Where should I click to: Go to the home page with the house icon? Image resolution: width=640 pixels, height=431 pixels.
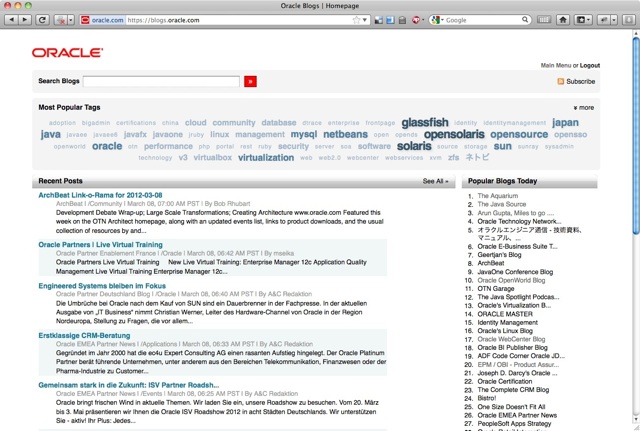coord(563,20)
